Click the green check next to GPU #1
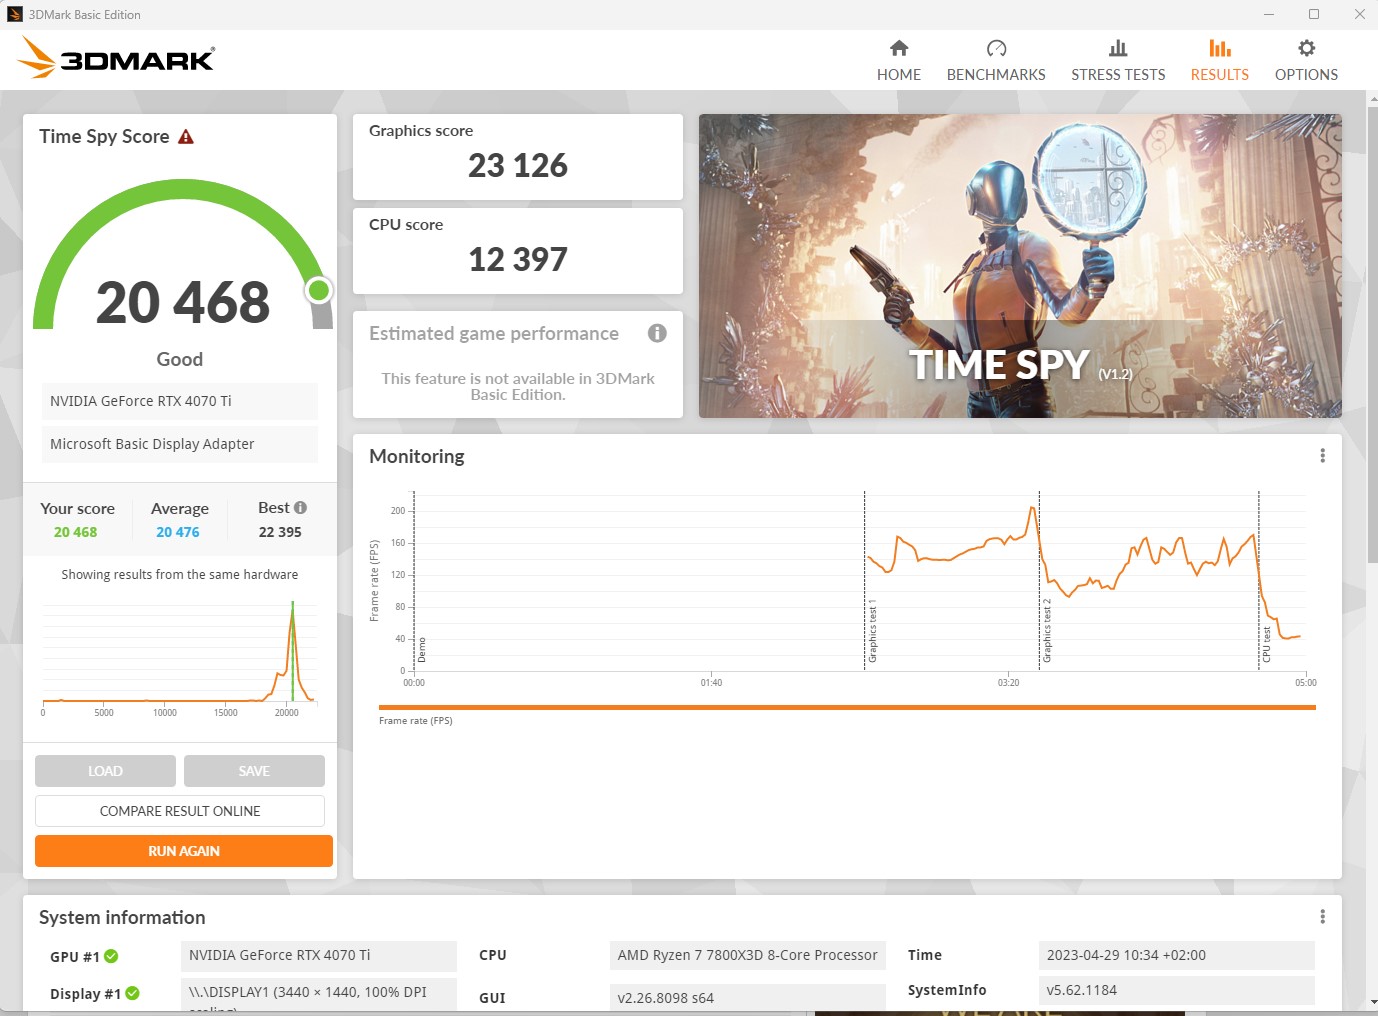The height and width of the screenshot is (1016, 1378). pyautogui.click(x=111, y=956)
